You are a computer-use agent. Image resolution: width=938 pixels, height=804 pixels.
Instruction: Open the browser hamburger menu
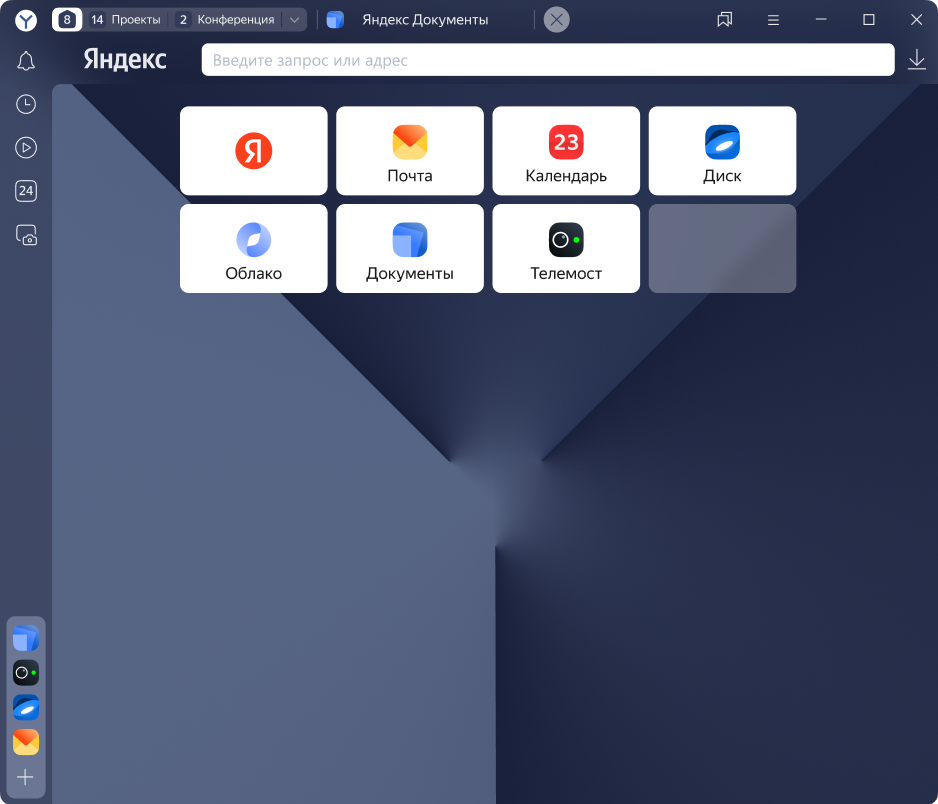773,20
